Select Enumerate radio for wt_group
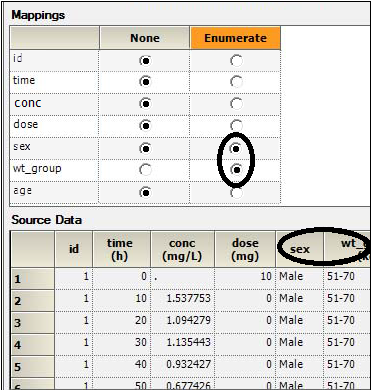 236,170
